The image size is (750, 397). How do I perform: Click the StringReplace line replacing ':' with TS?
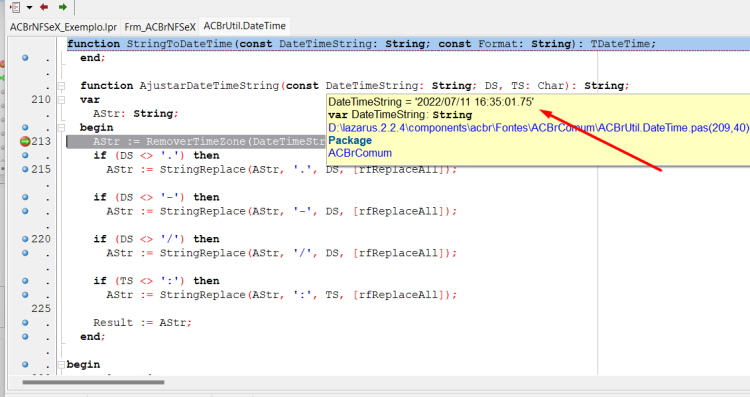(x=281, y=295)
